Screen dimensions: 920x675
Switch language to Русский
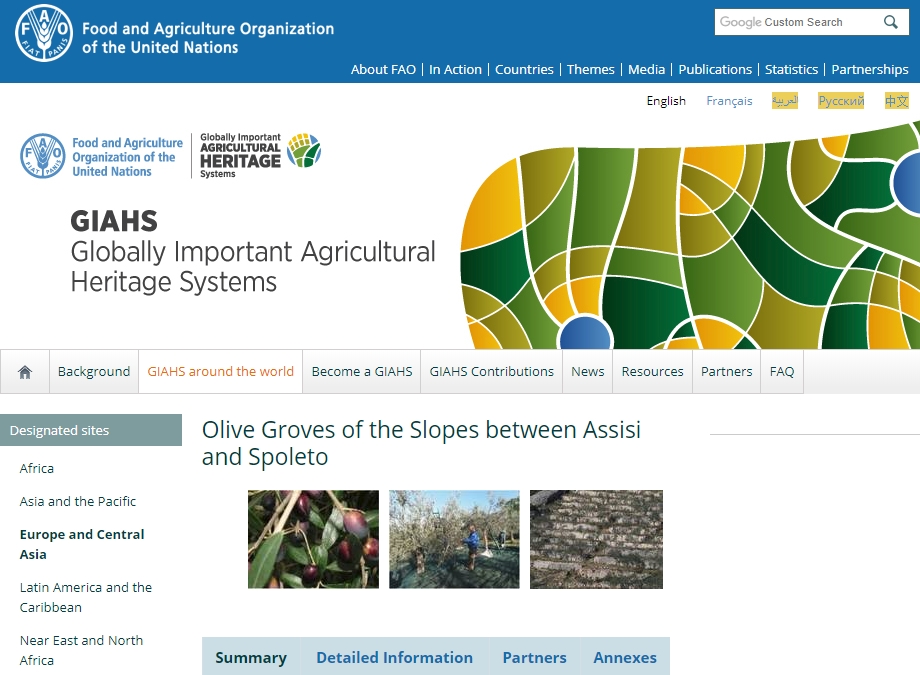840,101
